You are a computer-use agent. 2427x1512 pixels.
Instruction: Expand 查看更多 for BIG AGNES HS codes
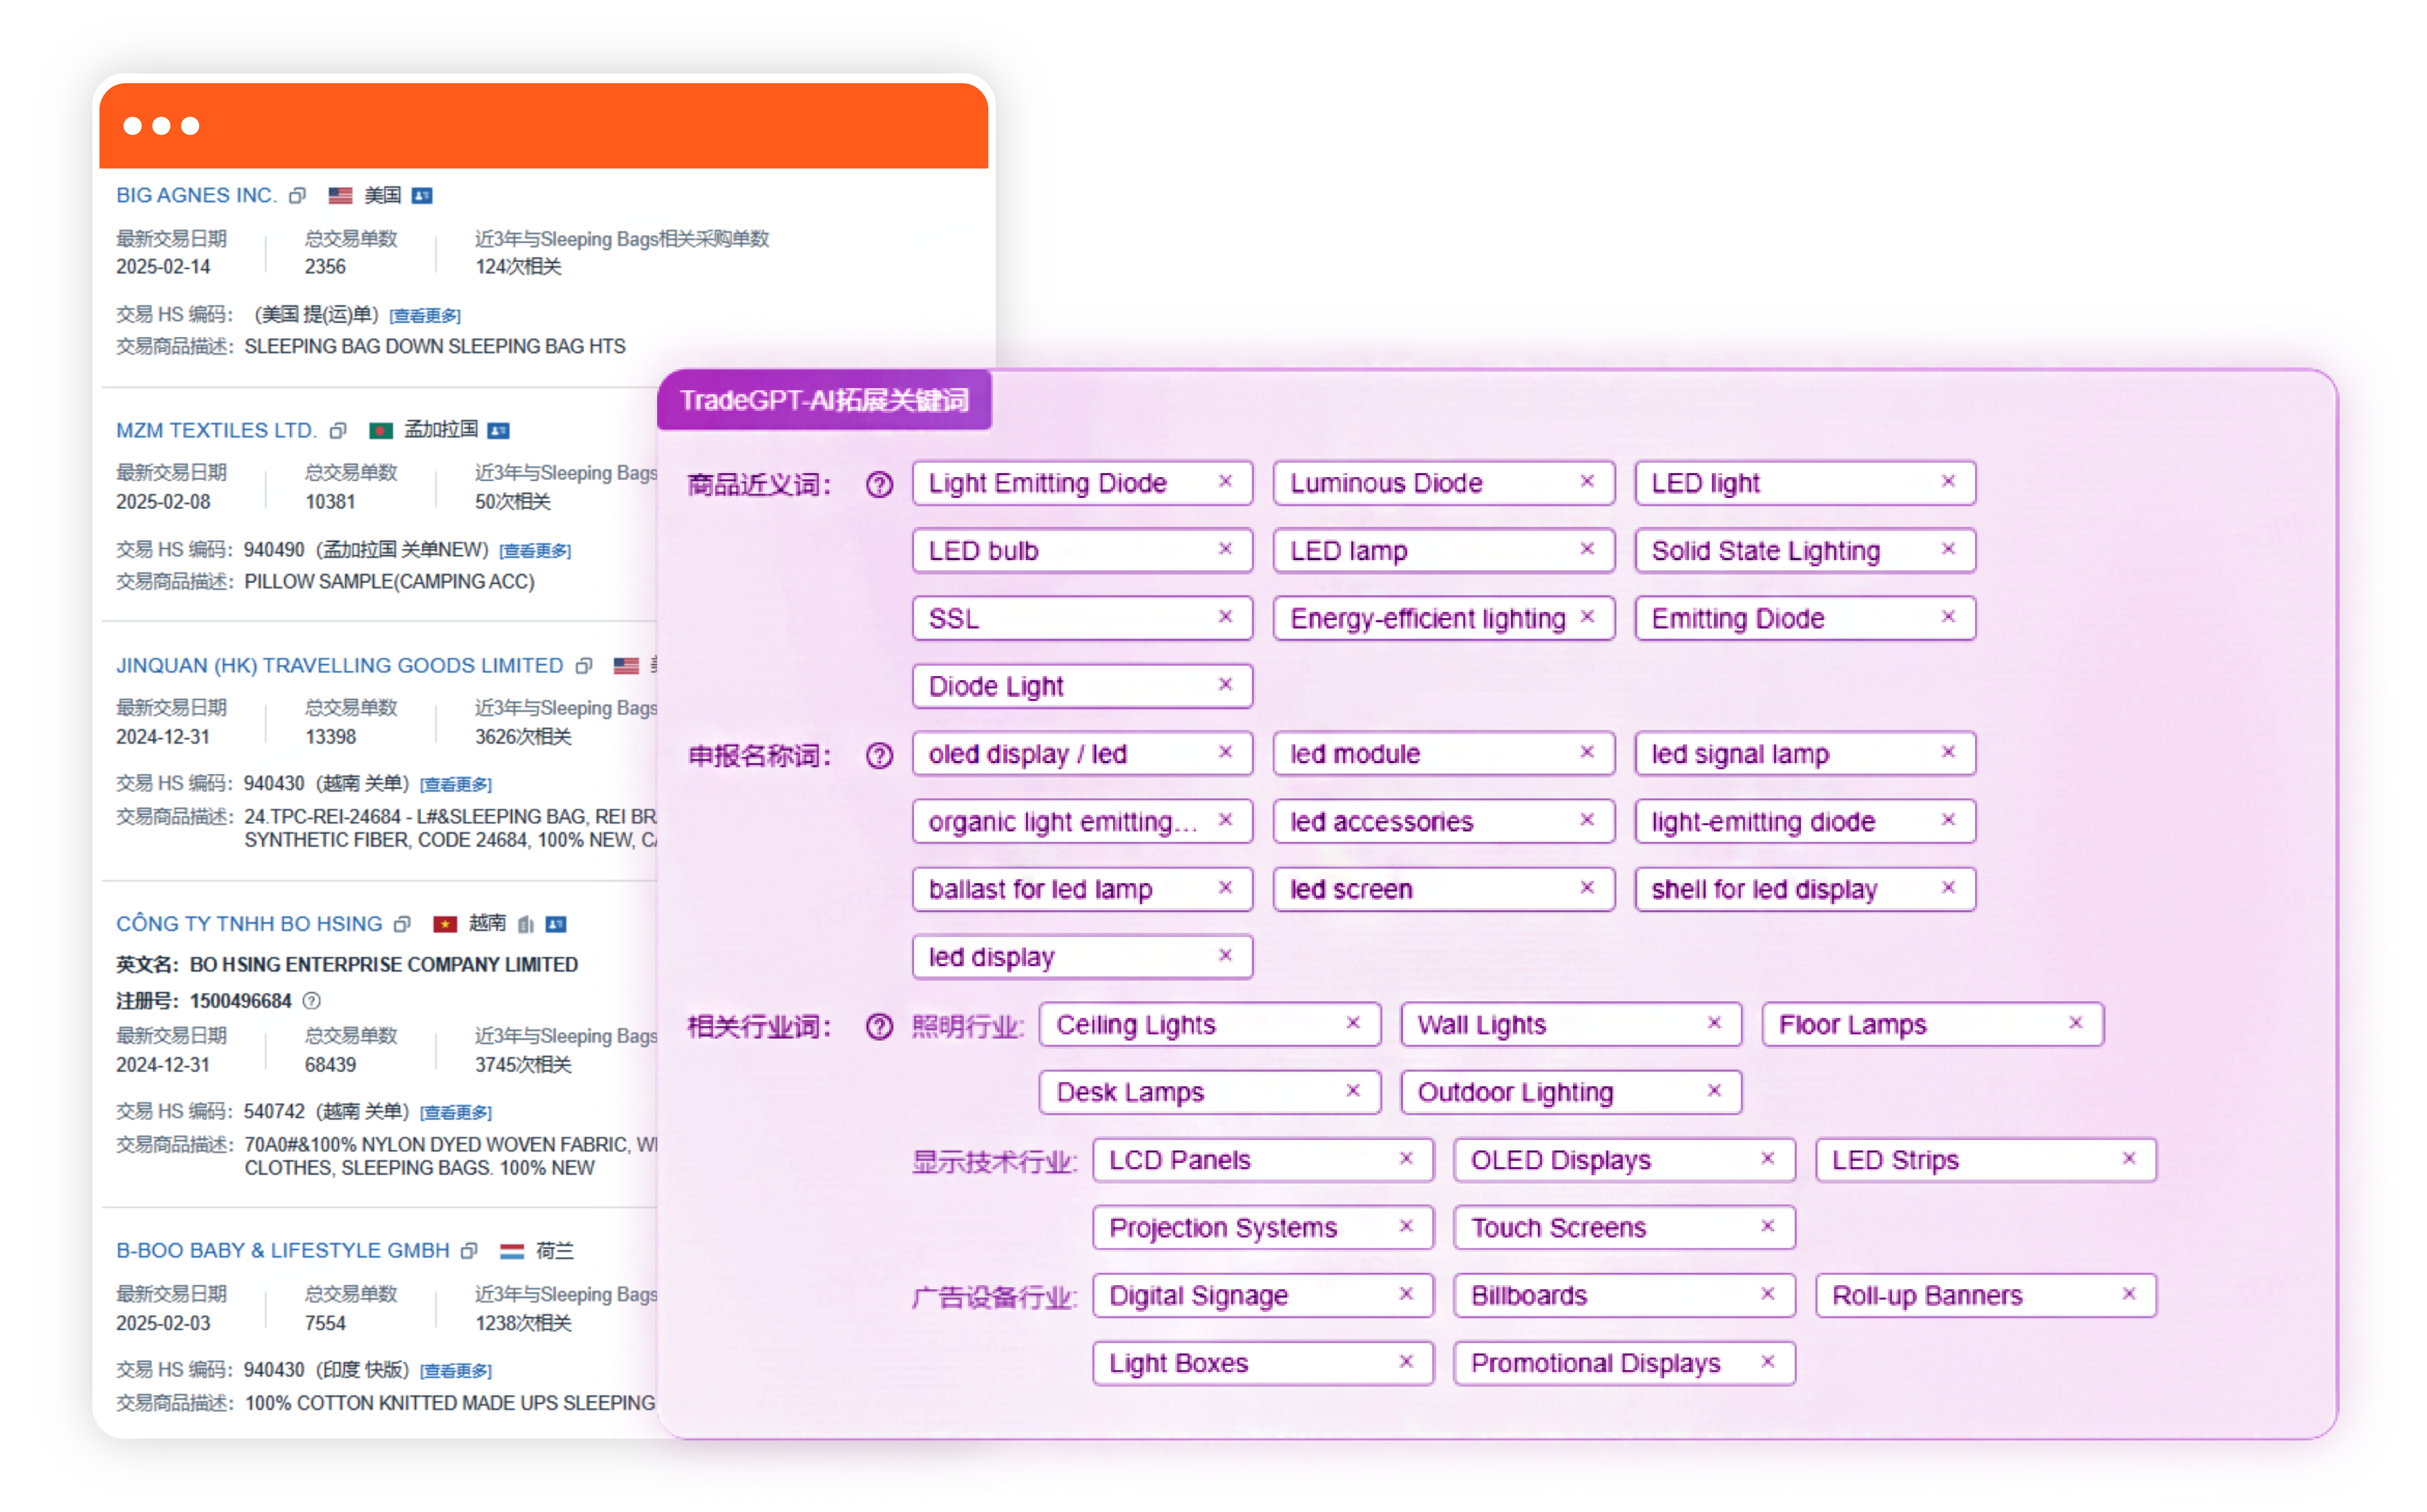[x=425, y=316]
